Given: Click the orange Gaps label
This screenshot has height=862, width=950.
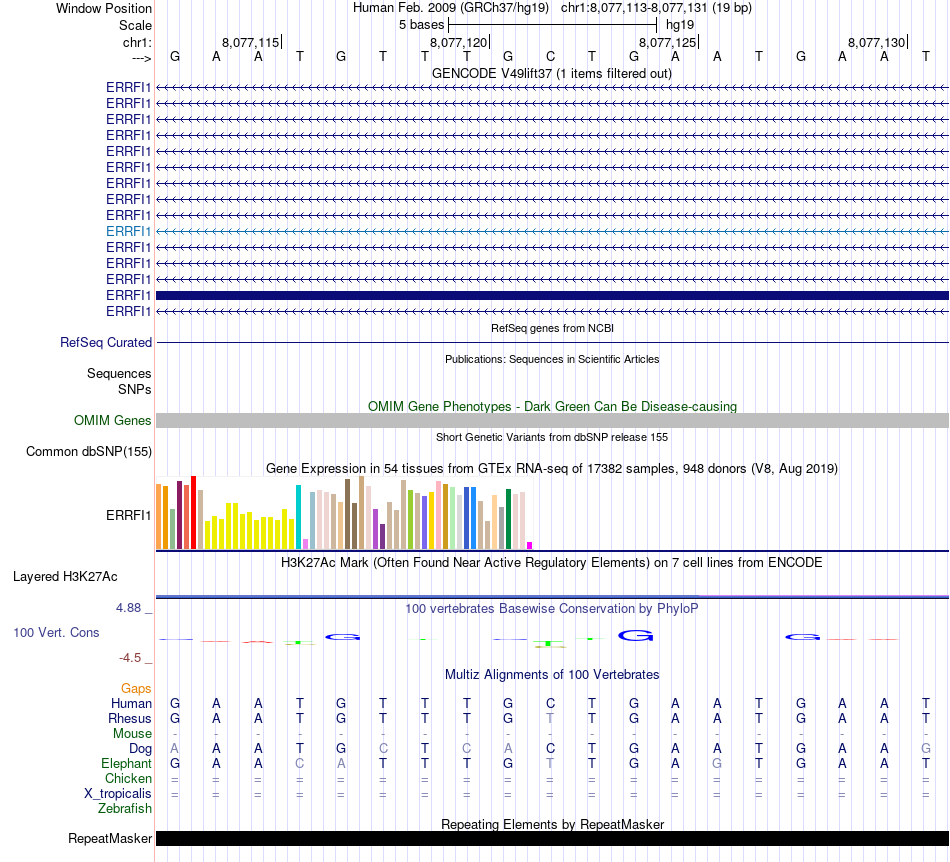Looking at the screenshot, I should tap(136, 688).
